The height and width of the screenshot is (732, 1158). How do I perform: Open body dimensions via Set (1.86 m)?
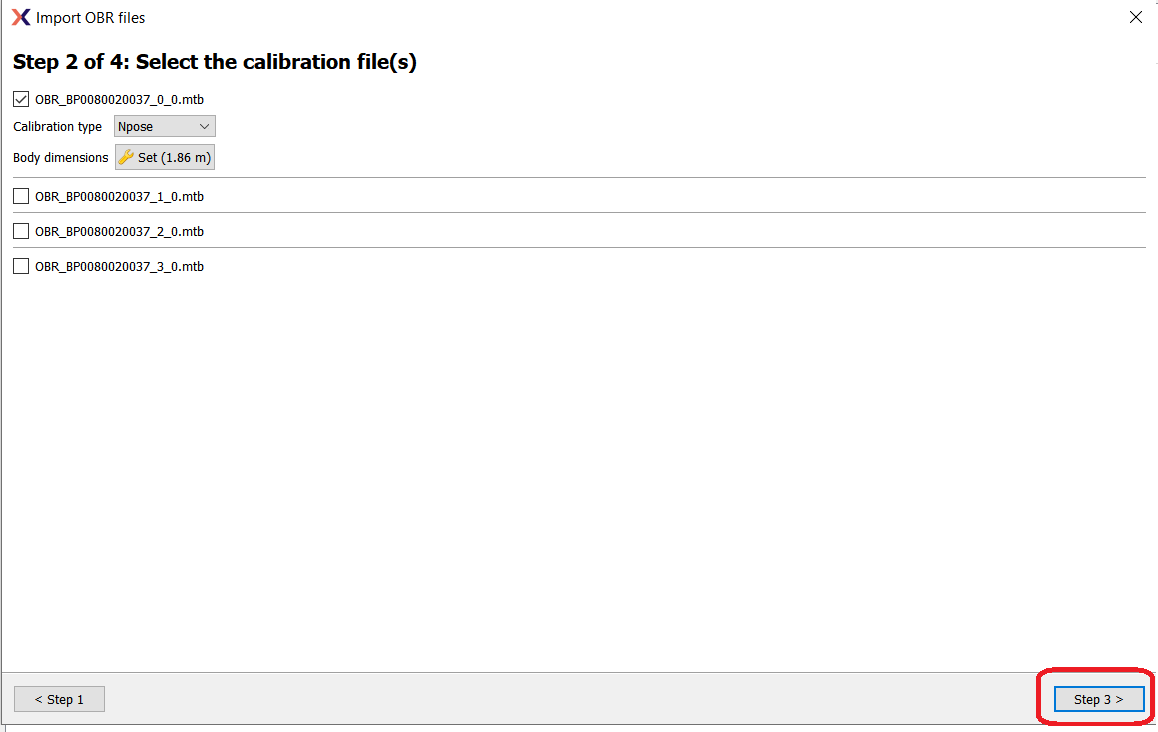[x=165, y=157]
